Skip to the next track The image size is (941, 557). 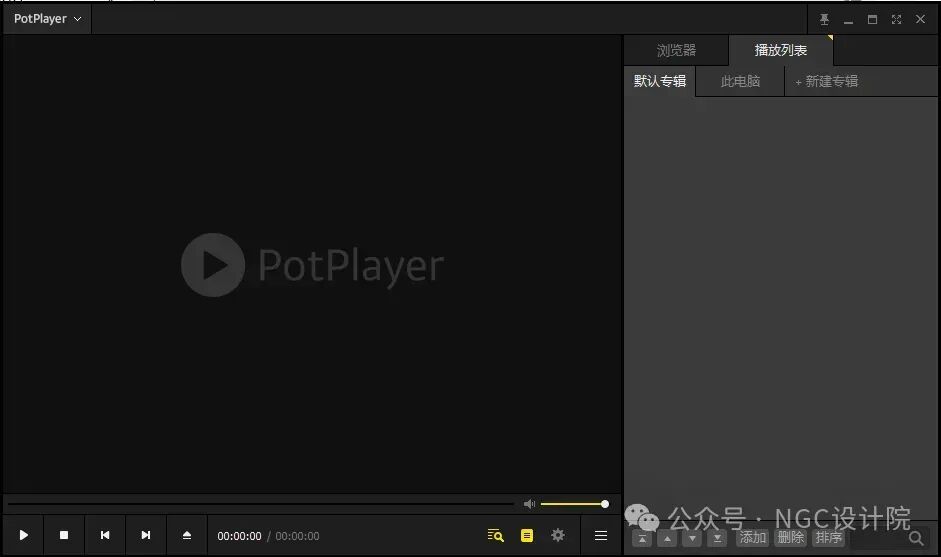pos(145,535)
